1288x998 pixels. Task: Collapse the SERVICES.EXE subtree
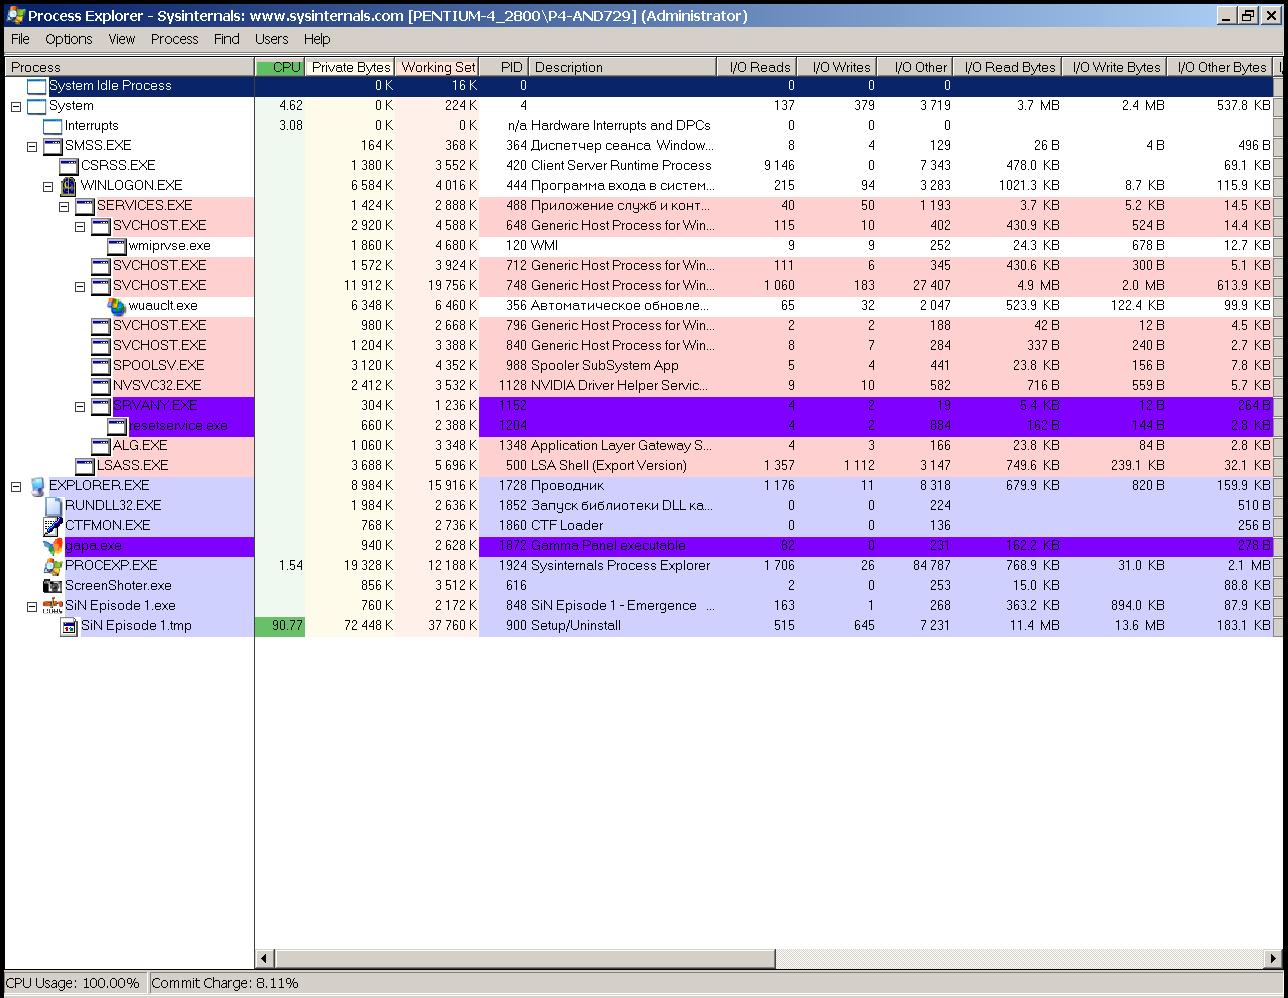(x=64, y=206)
